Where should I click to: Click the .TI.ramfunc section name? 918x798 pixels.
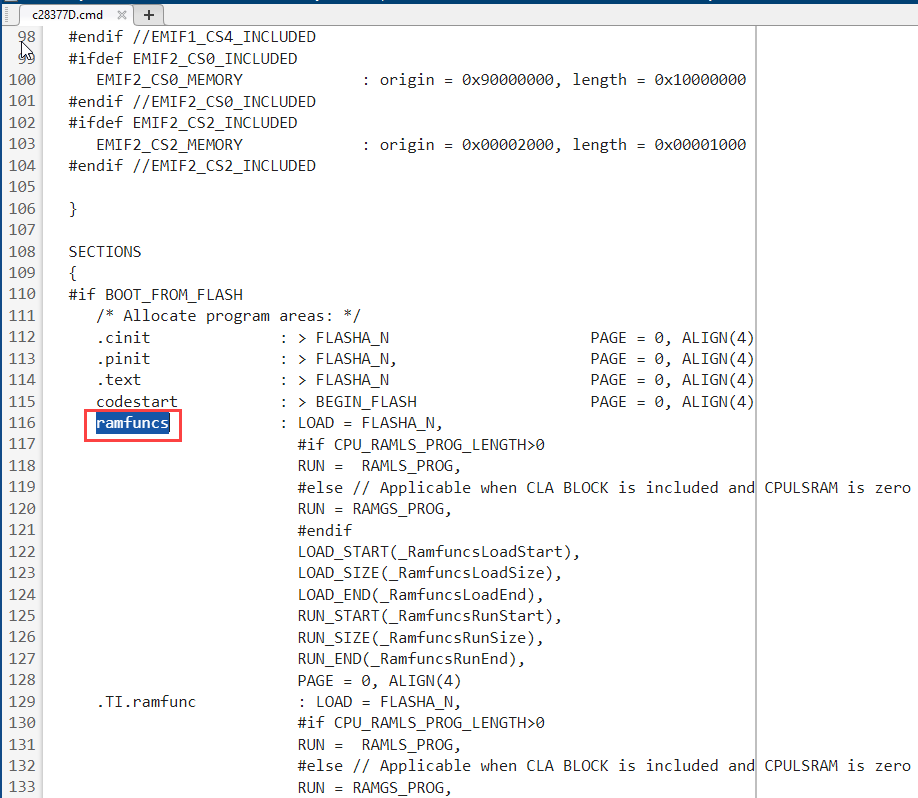(146, 701)
